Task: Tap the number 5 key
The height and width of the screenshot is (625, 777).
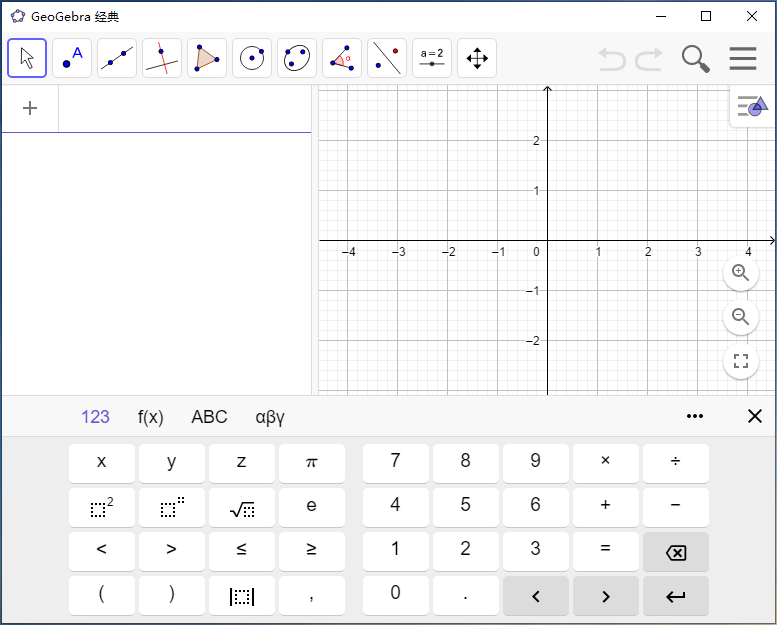Action: tap(466, 507)
